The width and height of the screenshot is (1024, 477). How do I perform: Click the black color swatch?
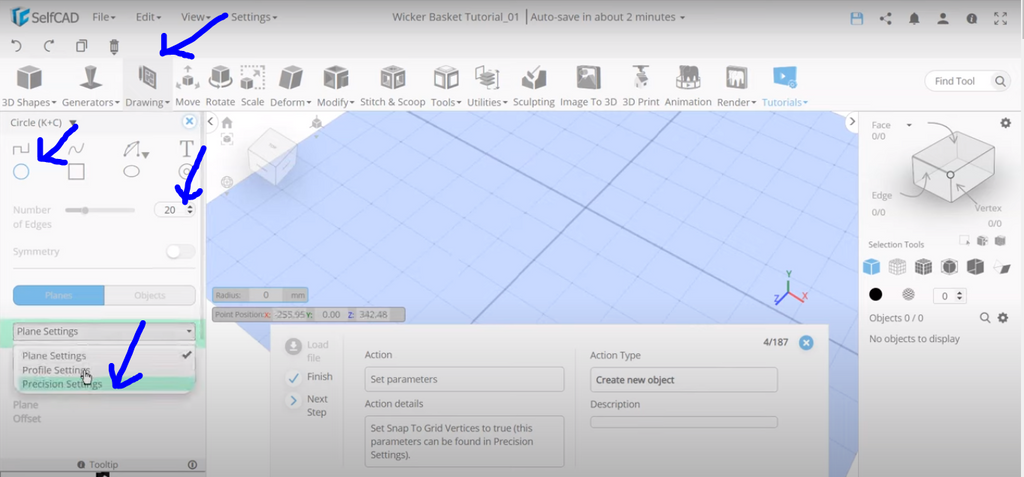pos(876,295)
